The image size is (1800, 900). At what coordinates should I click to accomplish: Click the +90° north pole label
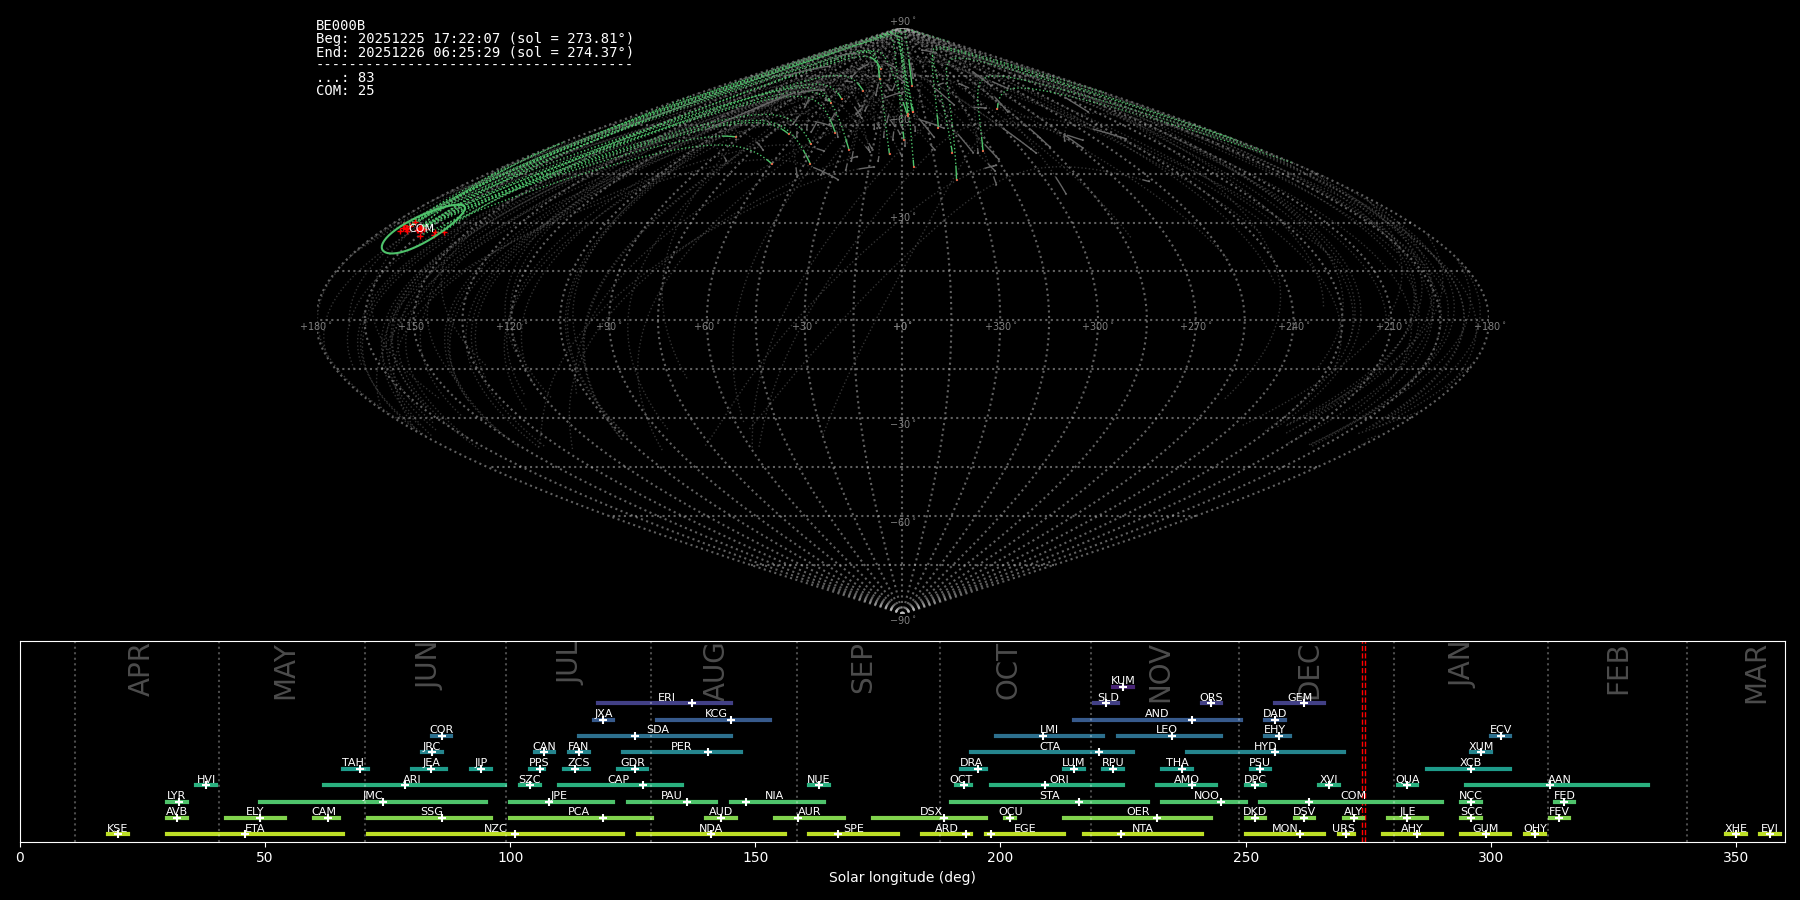[x=902, y=22]
